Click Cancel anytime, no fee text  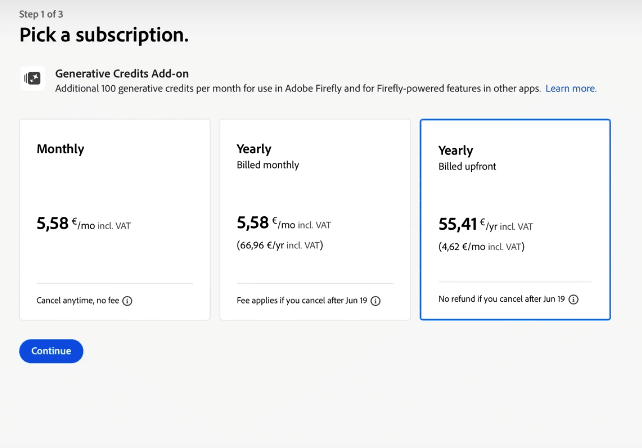click(78, 301)
